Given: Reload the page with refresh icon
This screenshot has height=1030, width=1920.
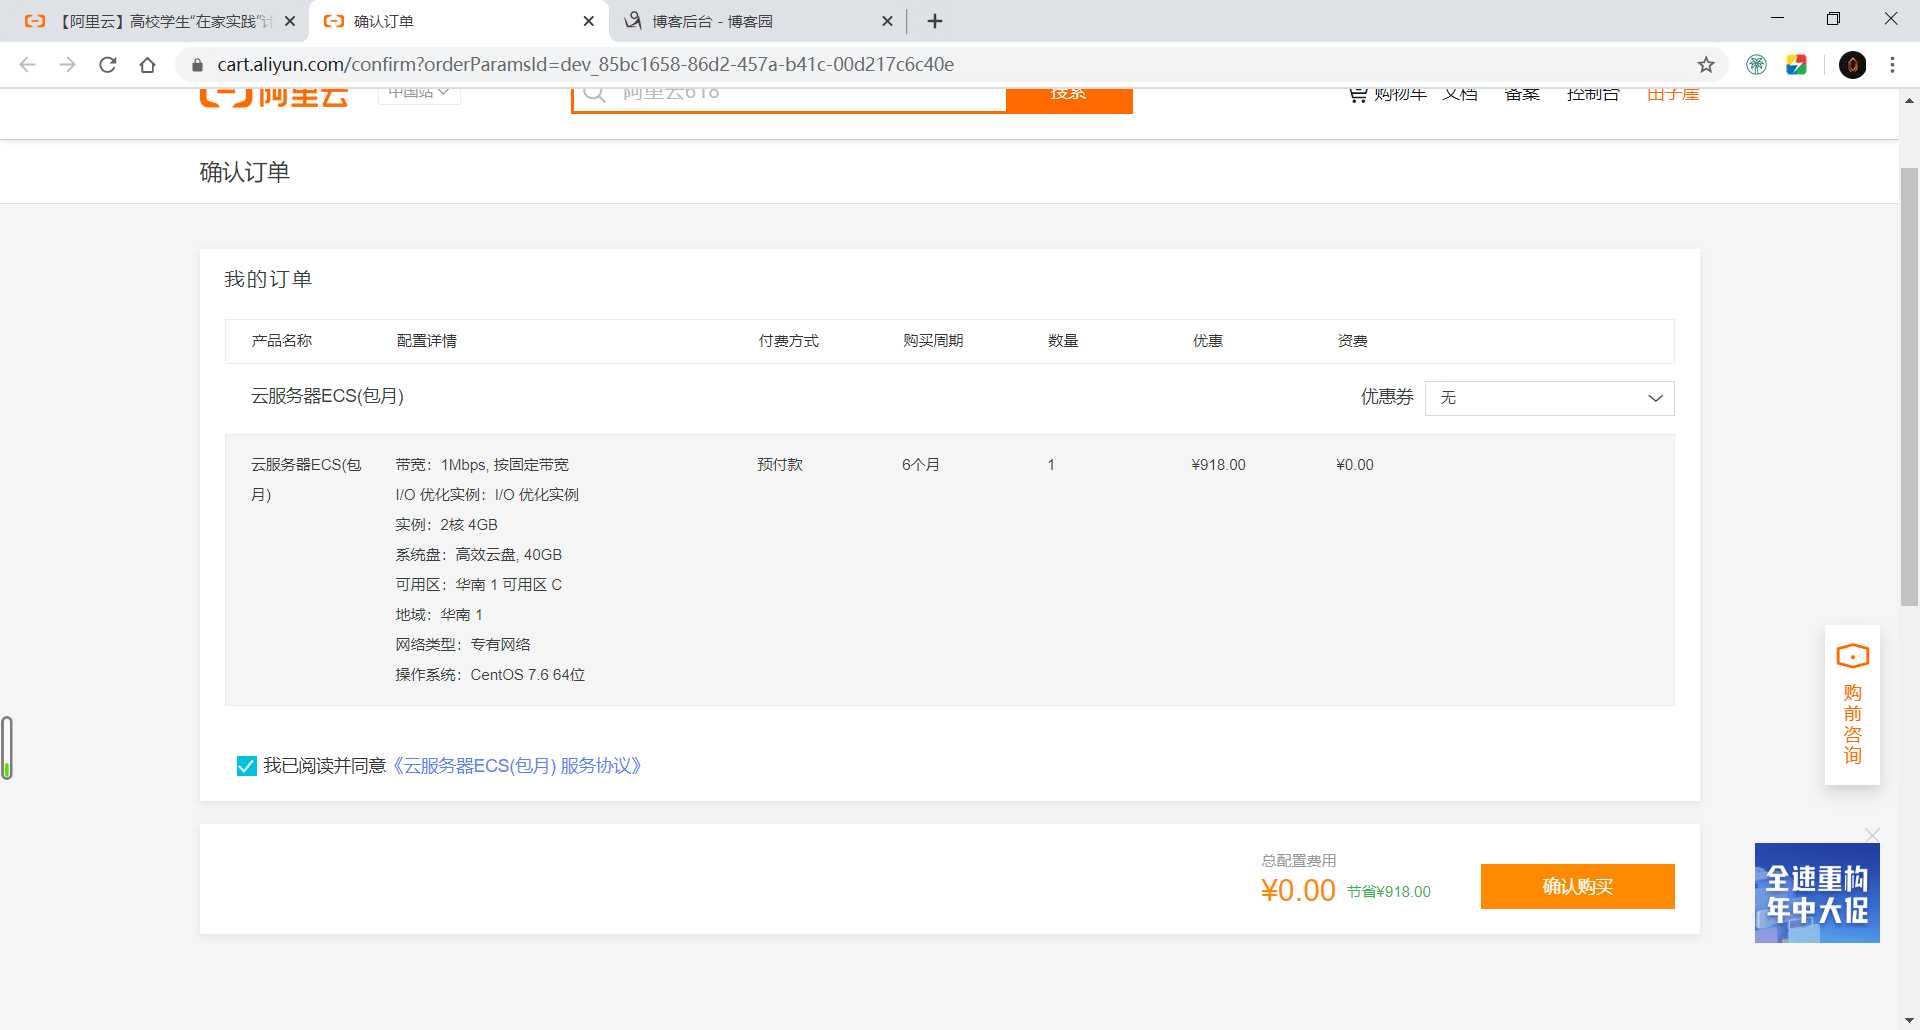Looking at the screenshot, I should coord(108,65).
